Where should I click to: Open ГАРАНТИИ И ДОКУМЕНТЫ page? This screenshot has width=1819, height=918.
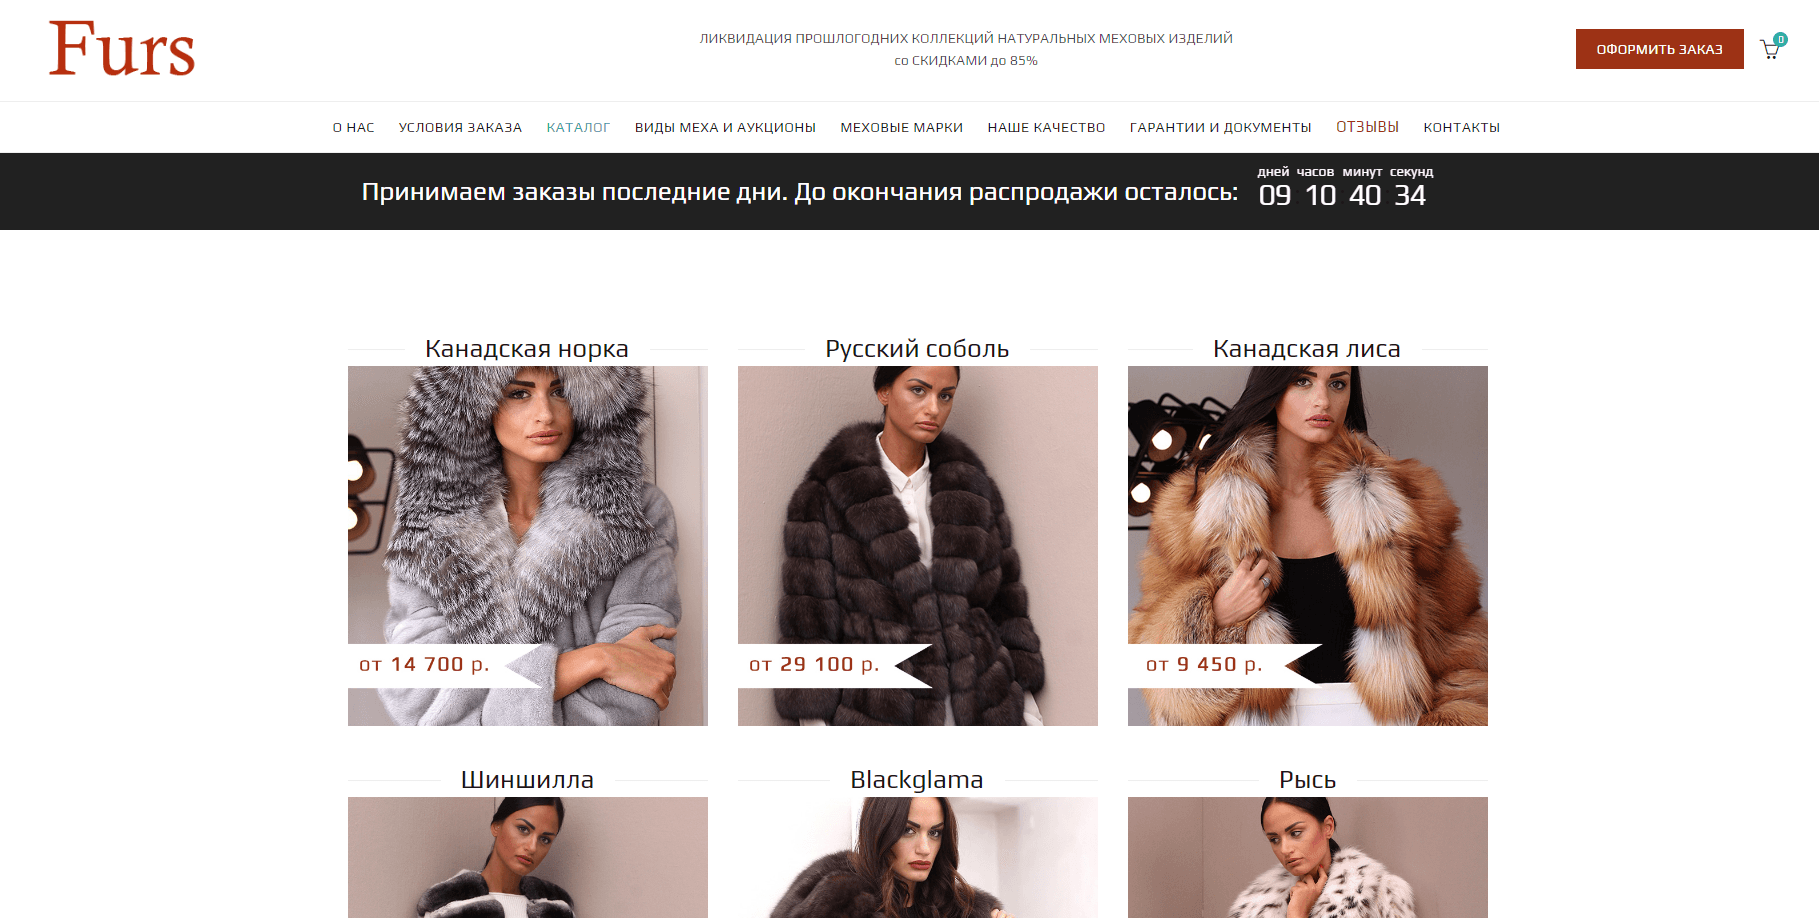(x=1220, y=127)
